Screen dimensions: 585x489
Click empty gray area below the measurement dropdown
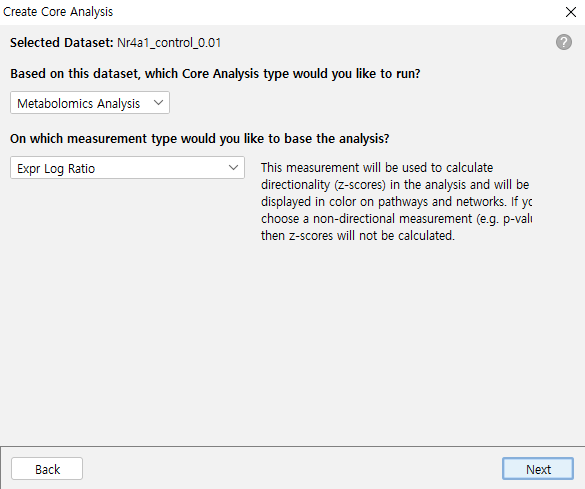pos(127,298)
